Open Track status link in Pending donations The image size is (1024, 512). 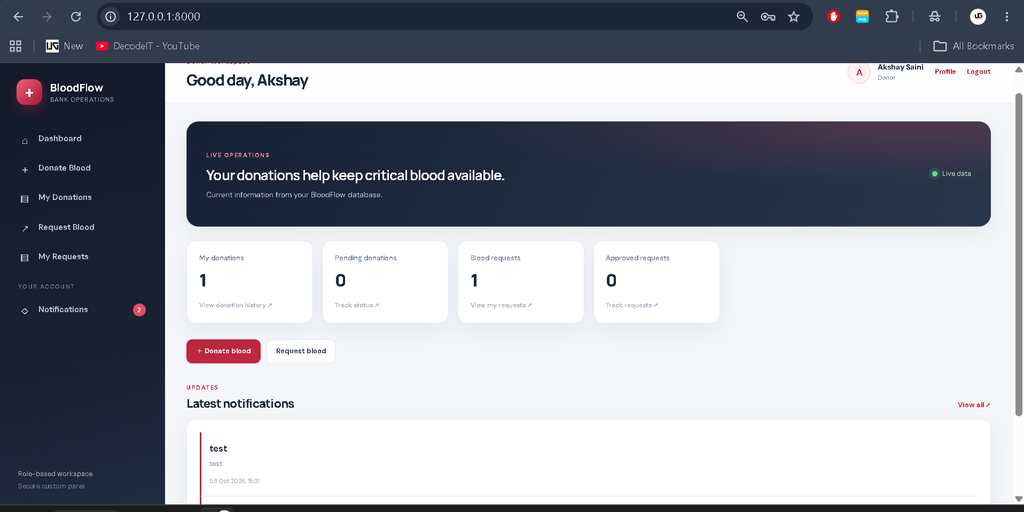357,305
